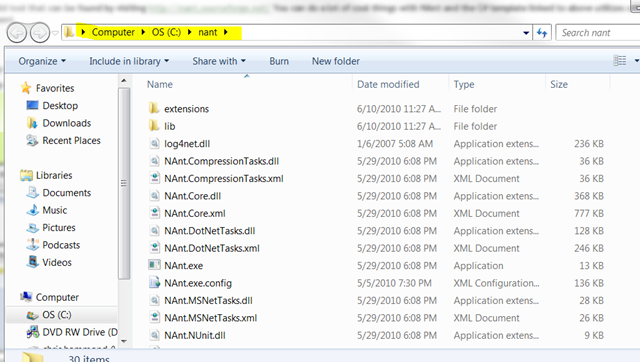
Task: Click the Computer breadcrumb in address bar
Action: point(113,32)
